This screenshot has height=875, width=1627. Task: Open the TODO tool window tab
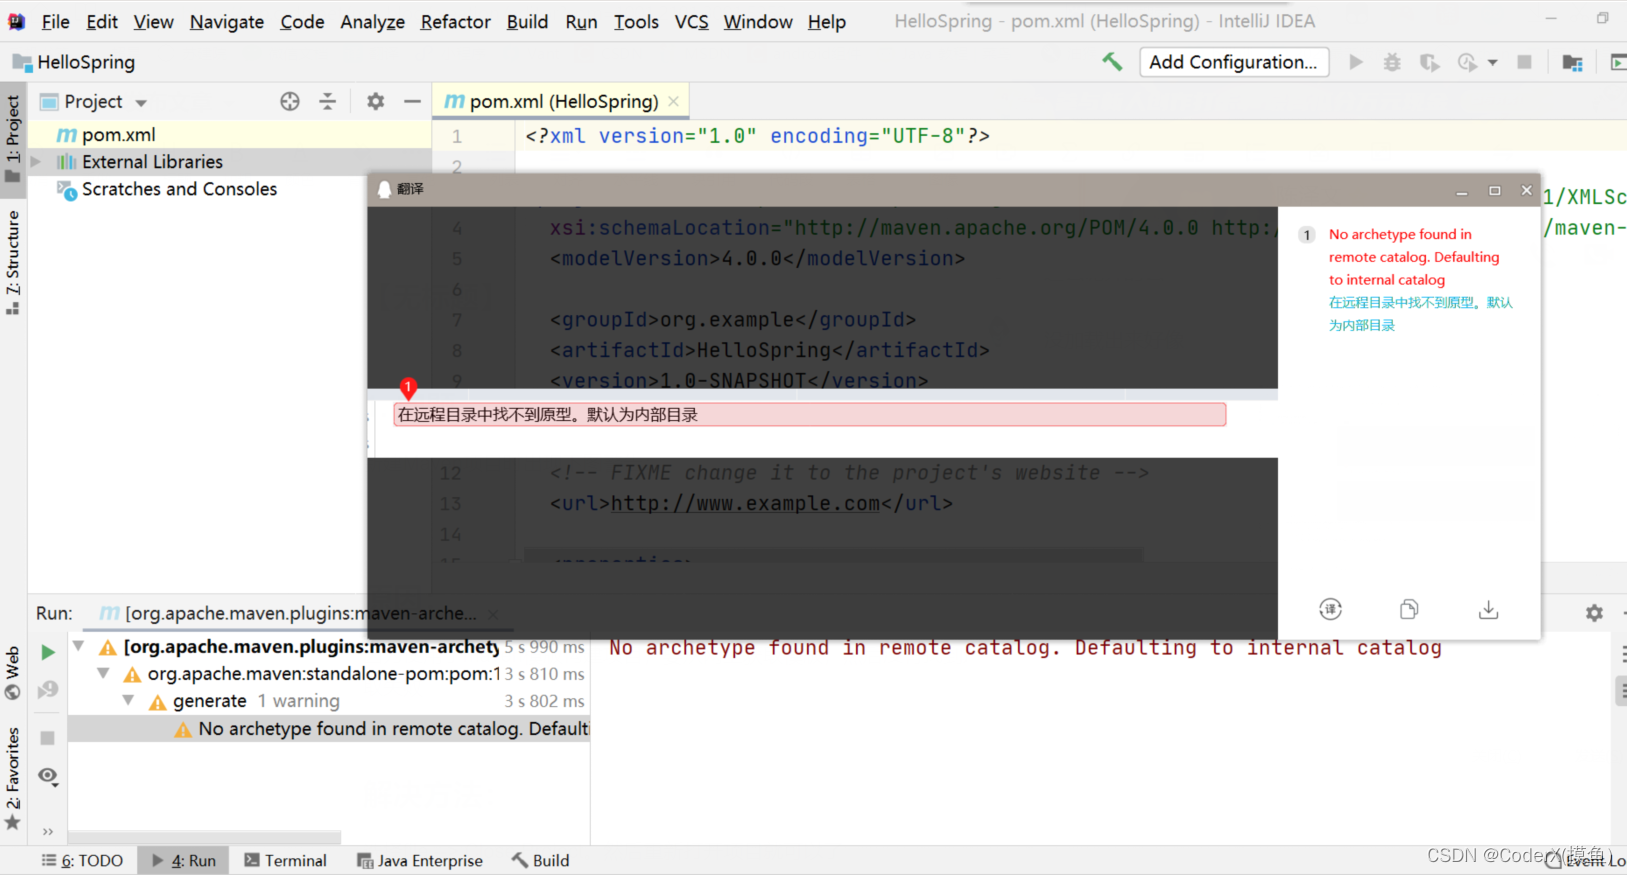point(82,860)
